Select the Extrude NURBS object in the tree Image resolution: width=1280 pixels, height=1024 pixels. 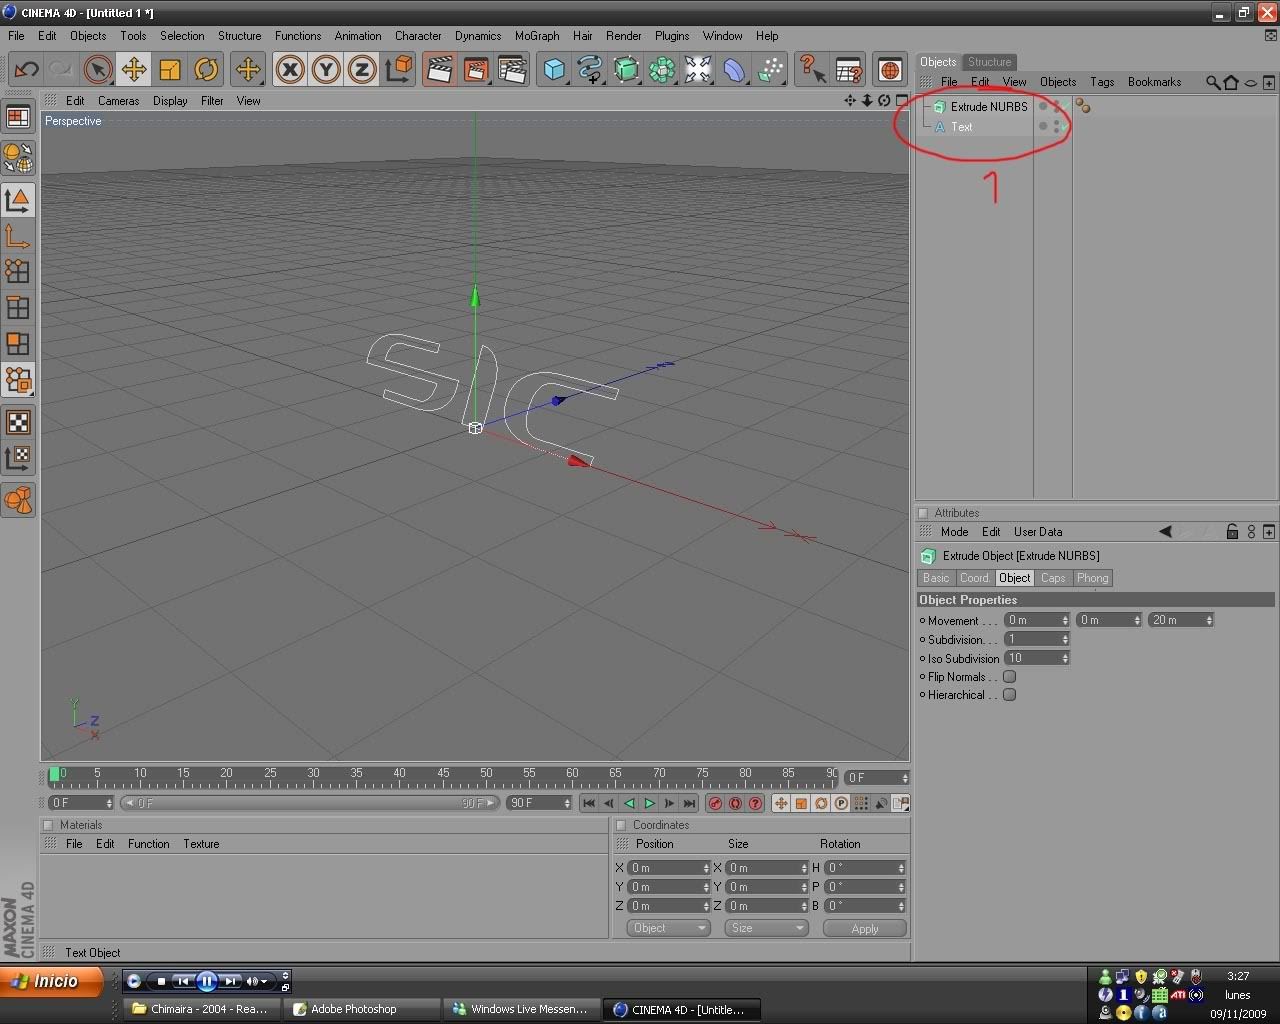point(989,106)
